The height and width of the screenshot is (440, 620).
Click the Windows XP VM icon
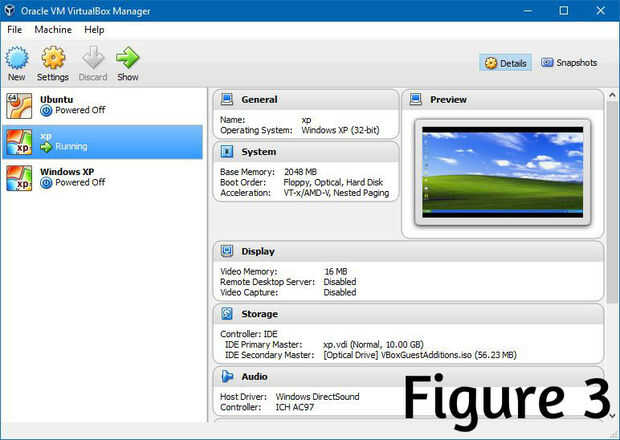pos(19,178)
